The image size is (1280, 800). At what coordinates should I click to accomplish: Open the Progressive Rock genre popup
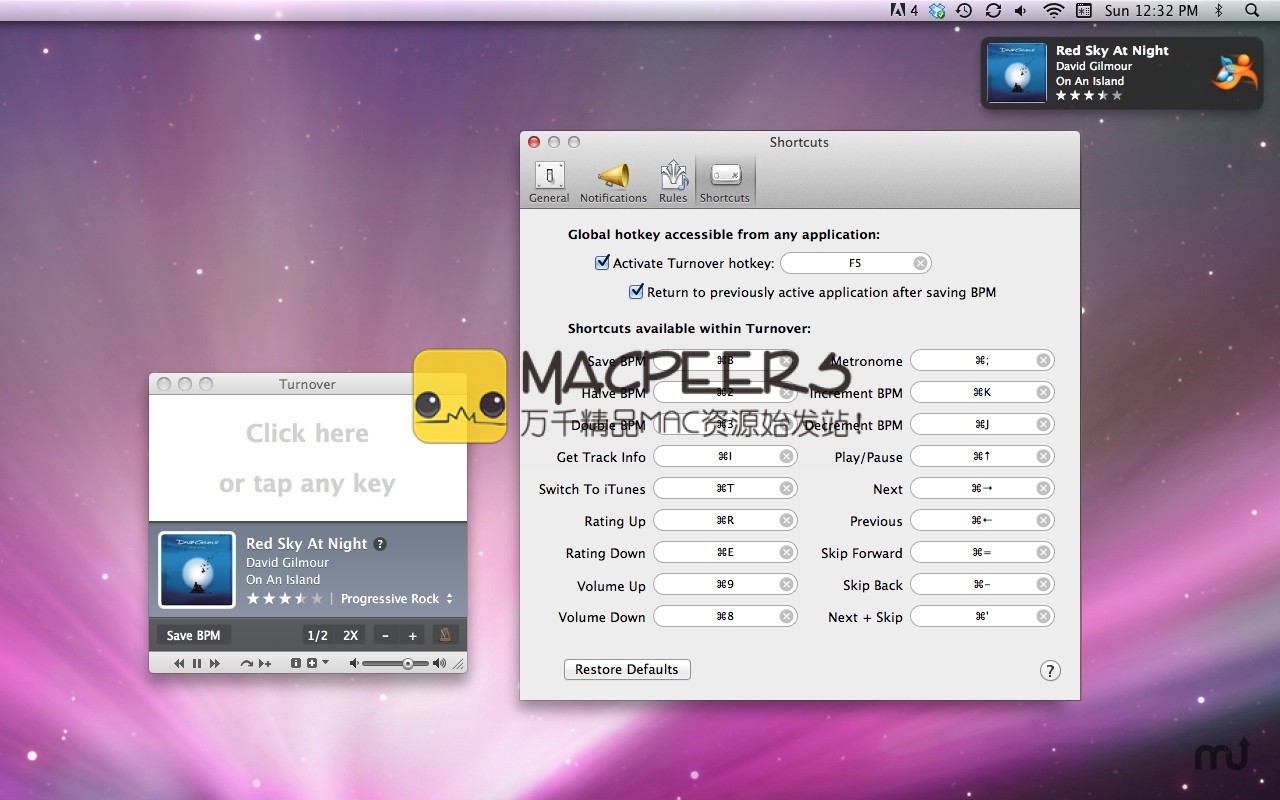coord(397,599)
